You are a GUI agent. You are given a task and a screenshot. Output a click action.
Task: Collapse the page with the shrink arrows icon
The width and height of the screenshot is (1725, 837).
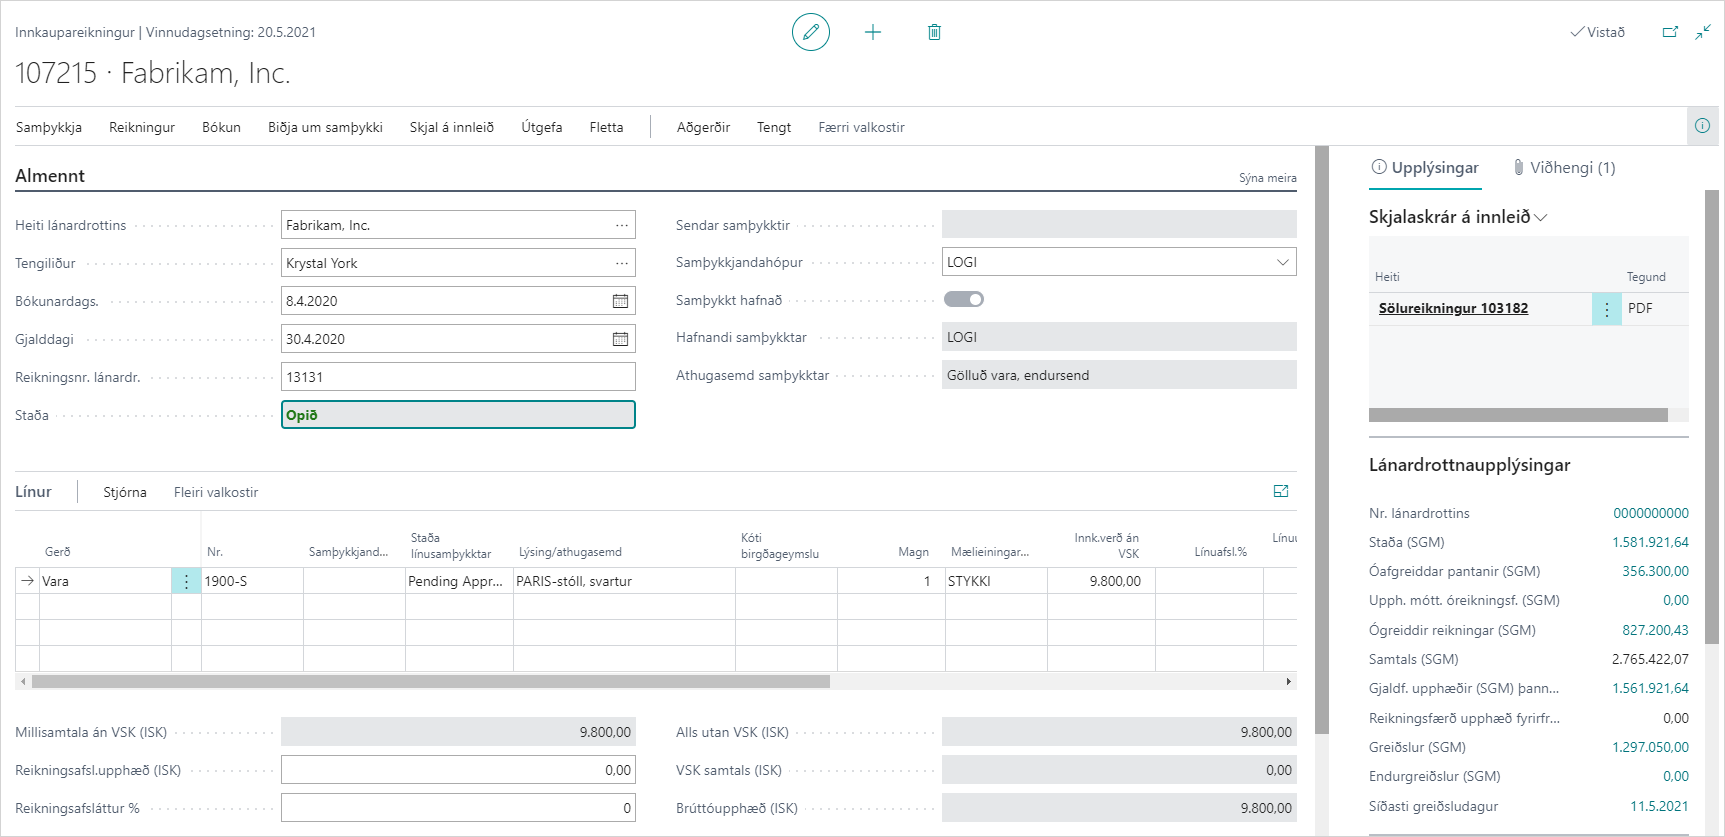click(x=1703, y=32)
